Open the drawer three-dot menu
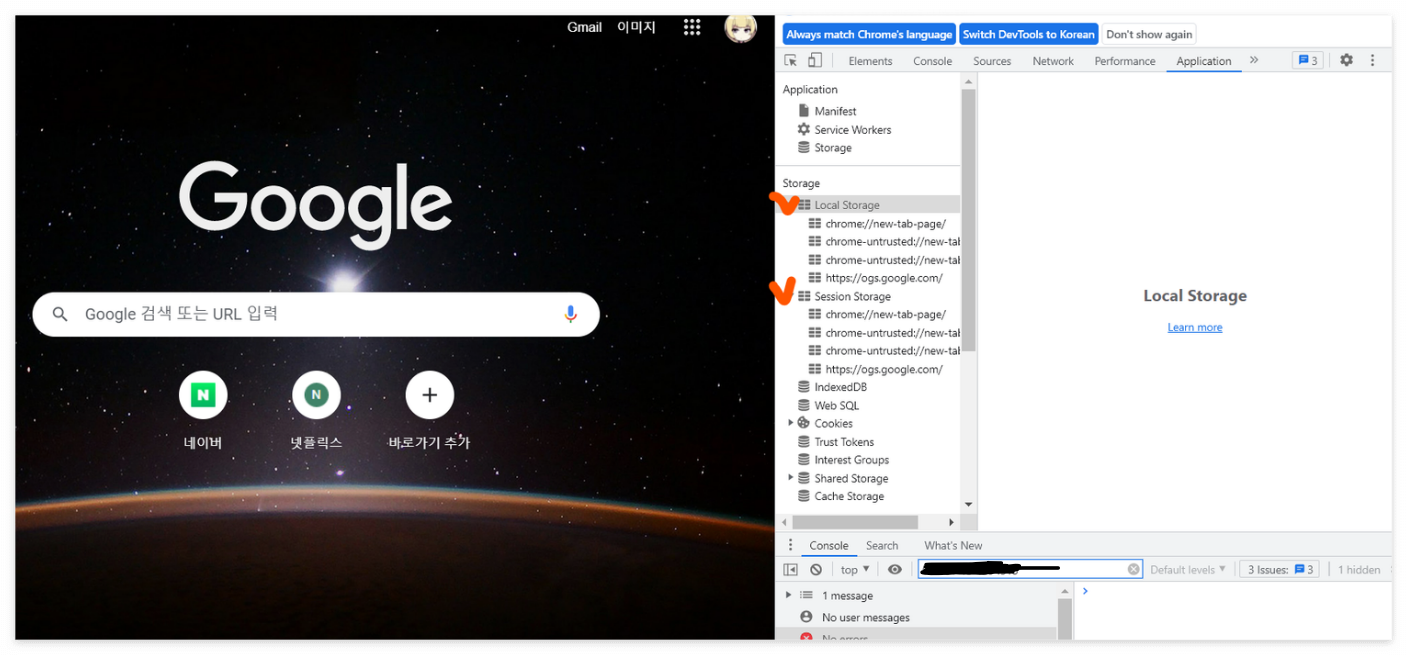Viewport: 1407px width, 655px height. pos(790,545)
